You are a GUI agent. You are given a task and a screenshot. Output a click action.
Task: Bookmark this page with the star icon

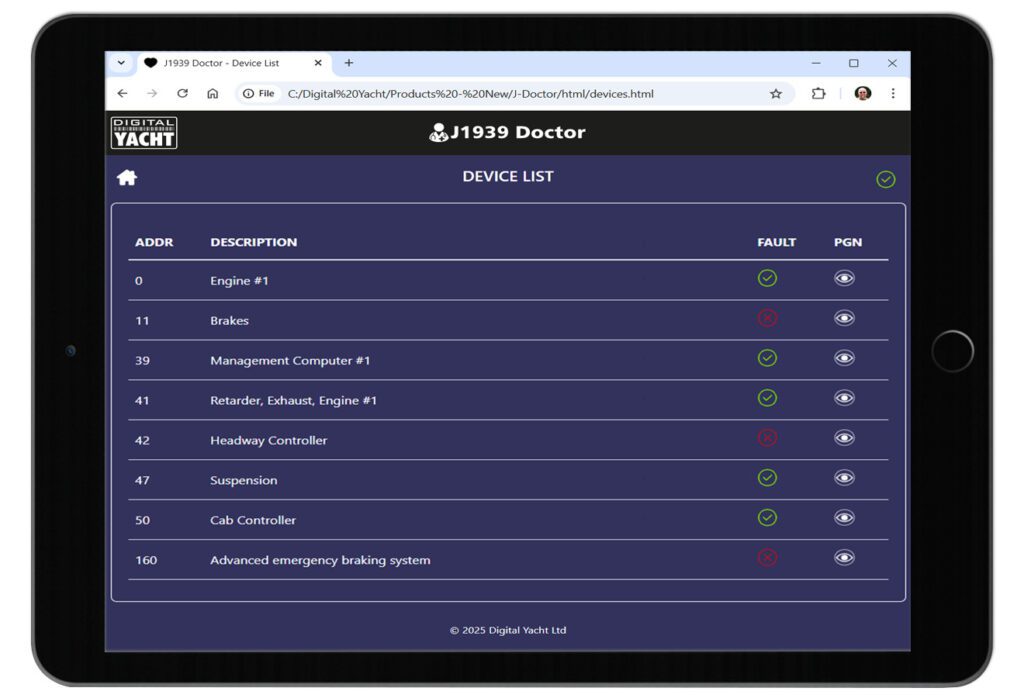(x=775, y=94)
